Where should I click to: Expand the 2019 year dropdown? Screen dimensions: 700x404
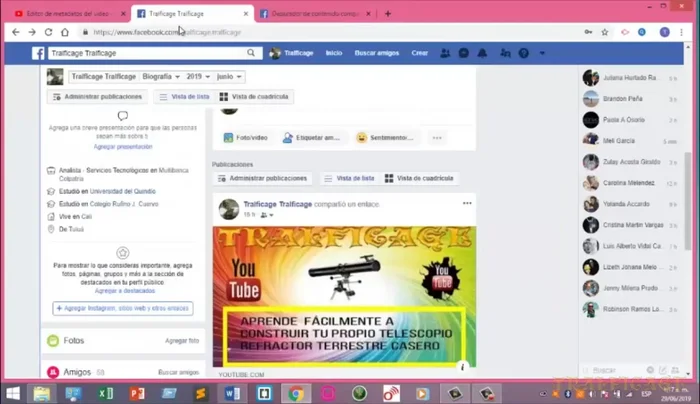point(198,77)
